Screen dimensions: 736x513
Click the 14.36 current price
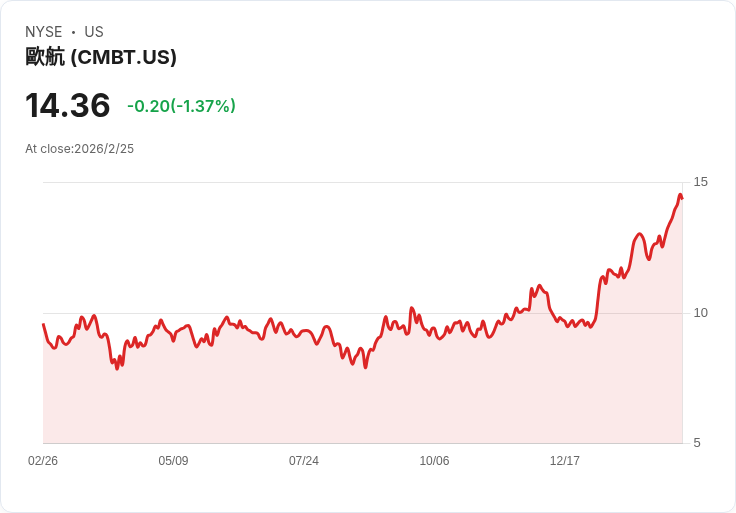coord(67,105)
